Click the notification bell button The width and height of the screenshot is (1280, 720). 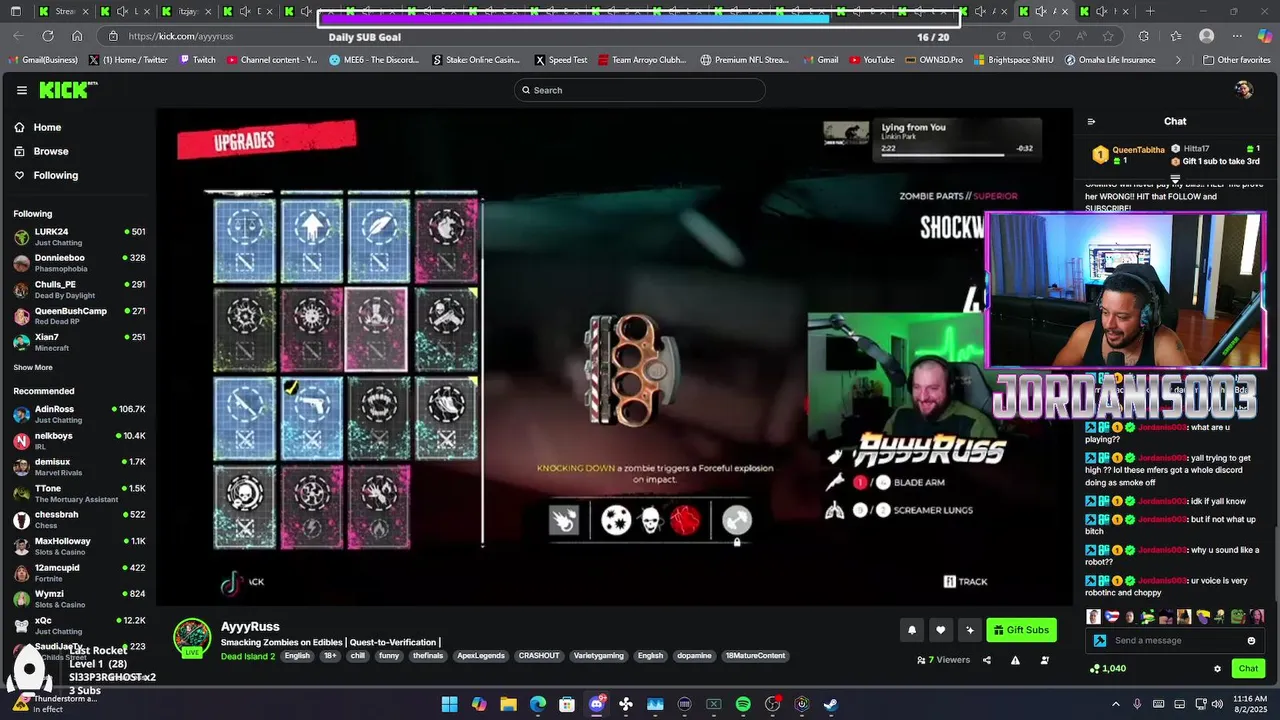tap(912, 630)
